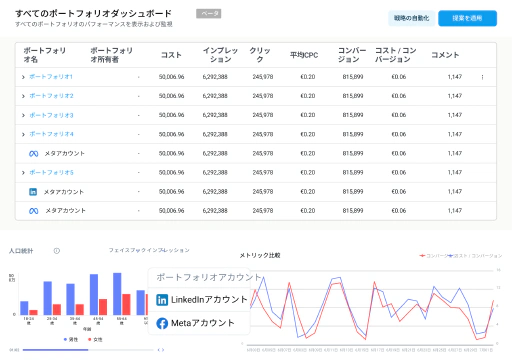Expand the ポートフォリオ3 row chevron
Image resolution: width=512 pixels, height=361 pixels.
click(23, 115)
